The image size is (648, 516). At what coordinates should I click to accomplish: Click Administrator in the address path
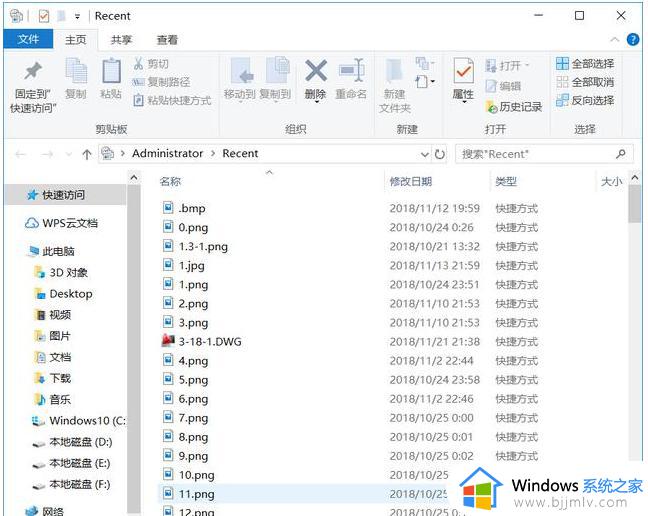coord(167,153)
